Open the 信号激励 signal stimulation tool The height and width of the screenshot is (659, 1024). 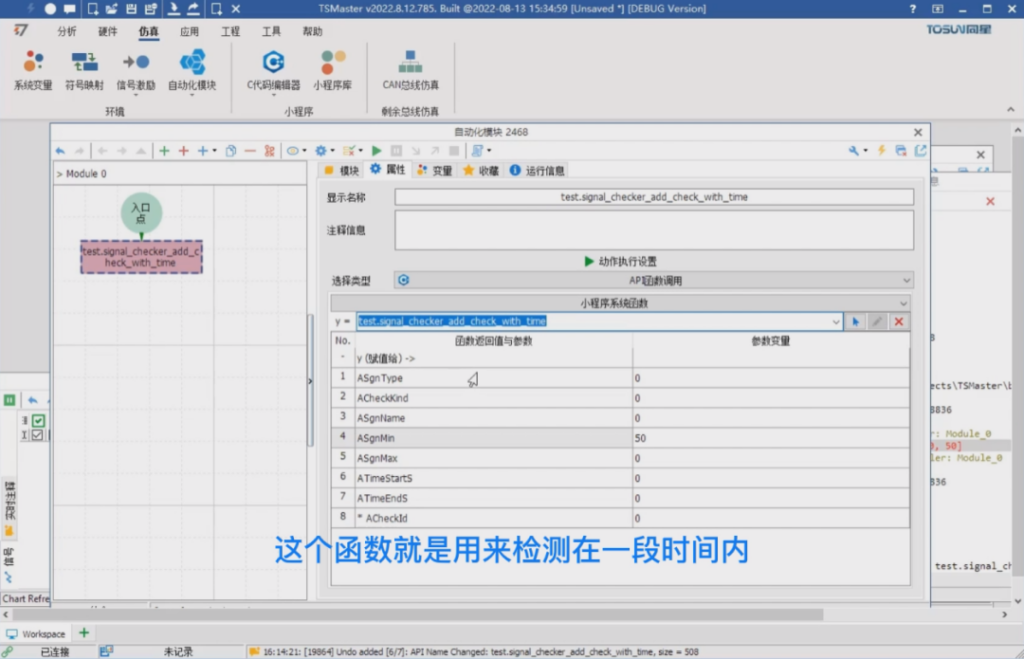tap(136, 71)
